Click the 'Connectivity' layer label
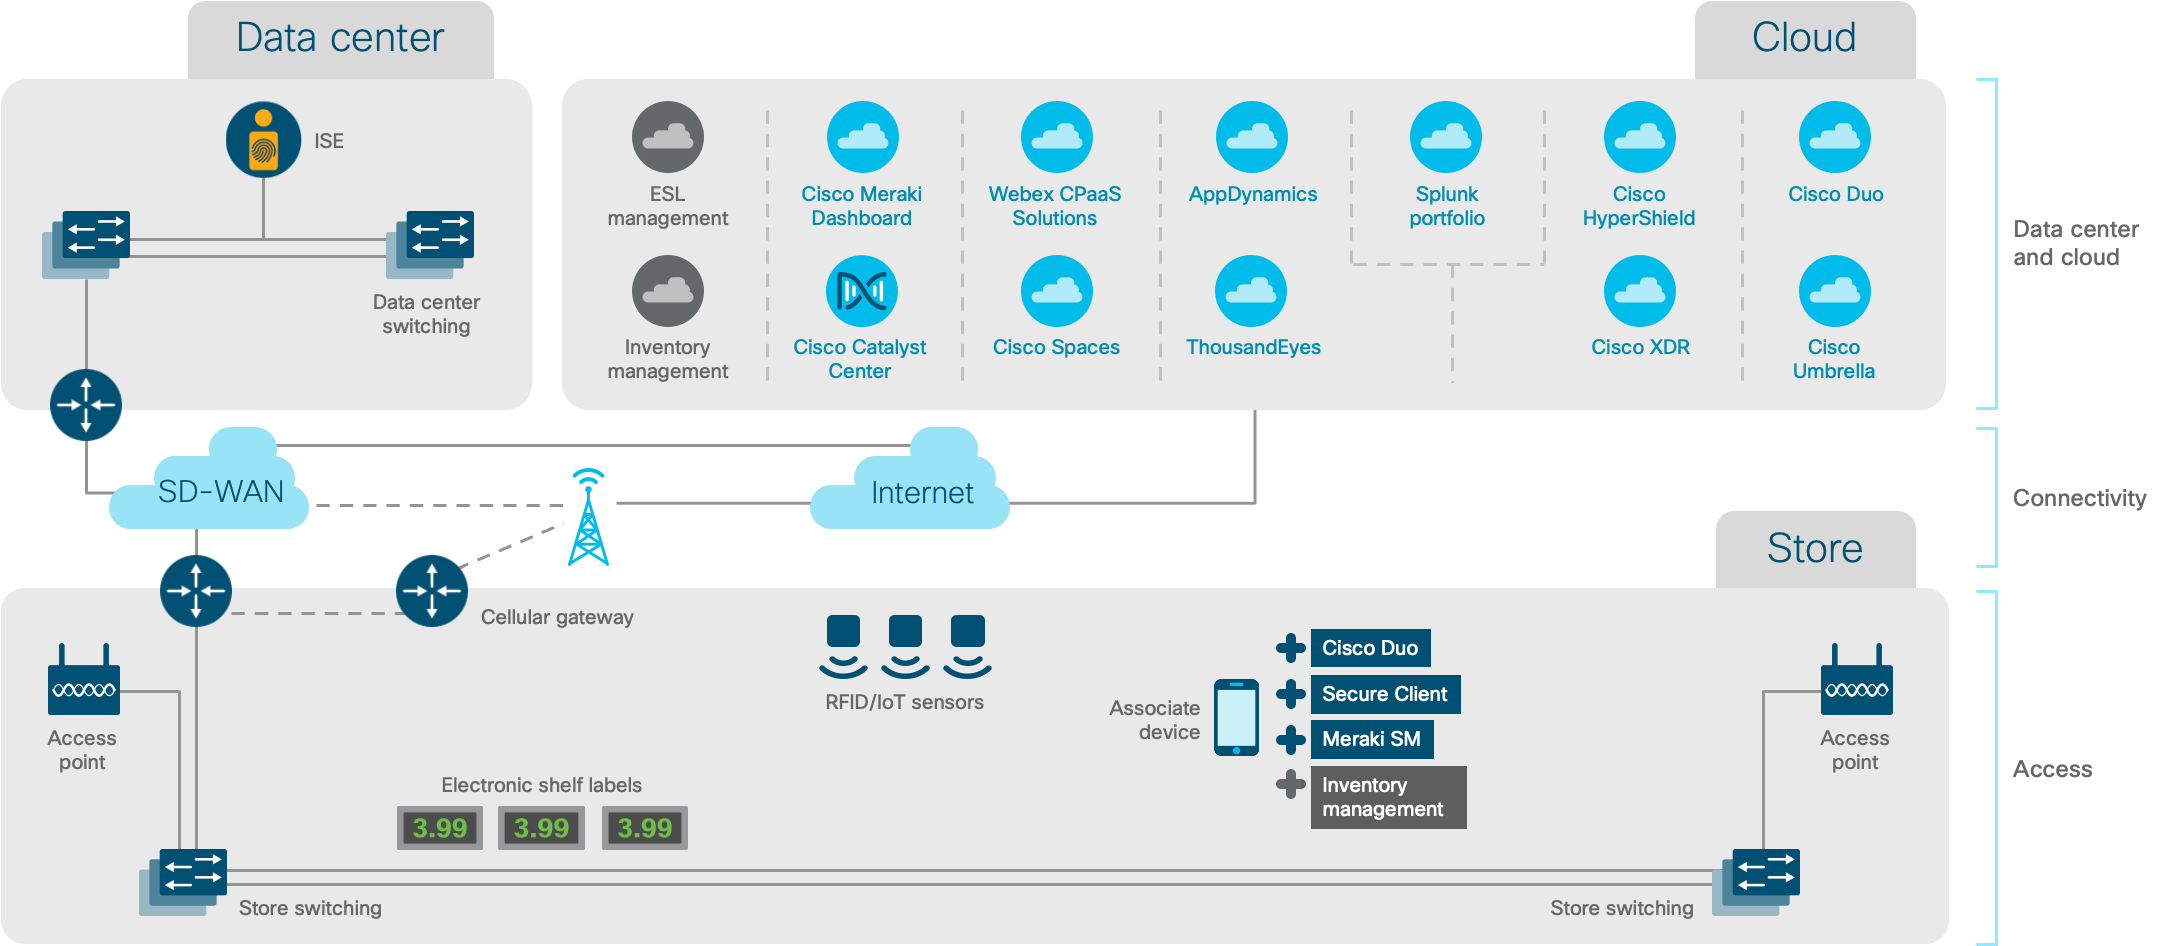The image size is (2160, 946). [x=2080, y=498]
